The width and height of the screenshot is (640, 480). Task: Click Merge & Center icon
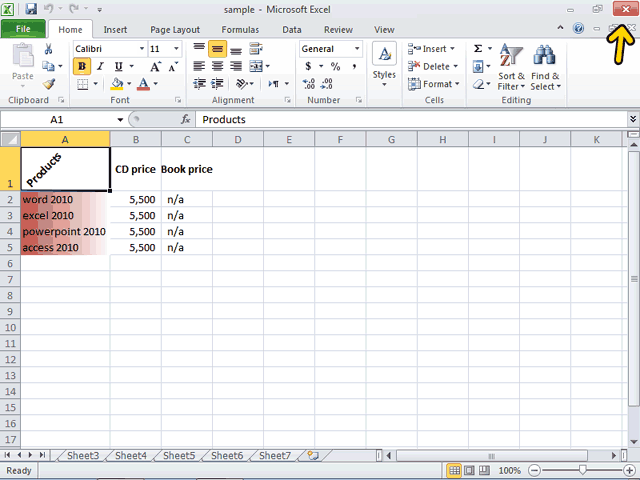coord(256,66)
